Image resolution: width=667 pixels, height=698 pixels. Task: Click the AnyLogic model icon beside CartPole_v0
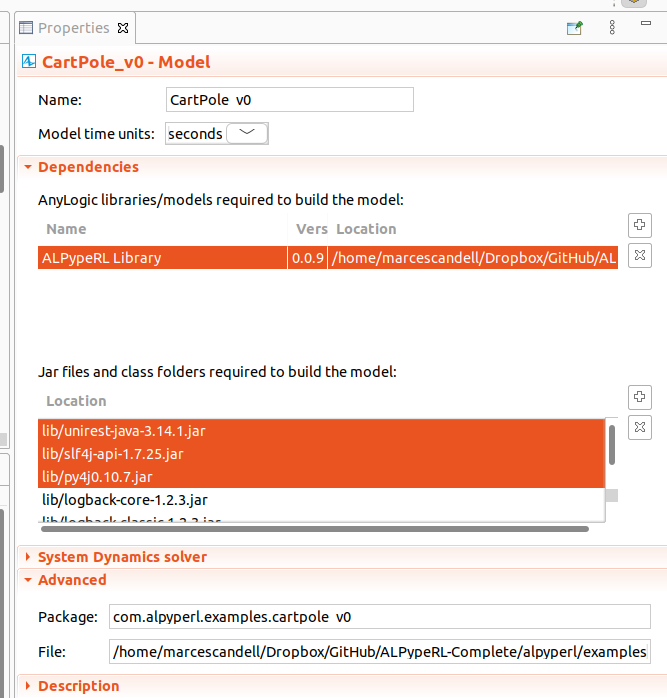tap(29, 61)
